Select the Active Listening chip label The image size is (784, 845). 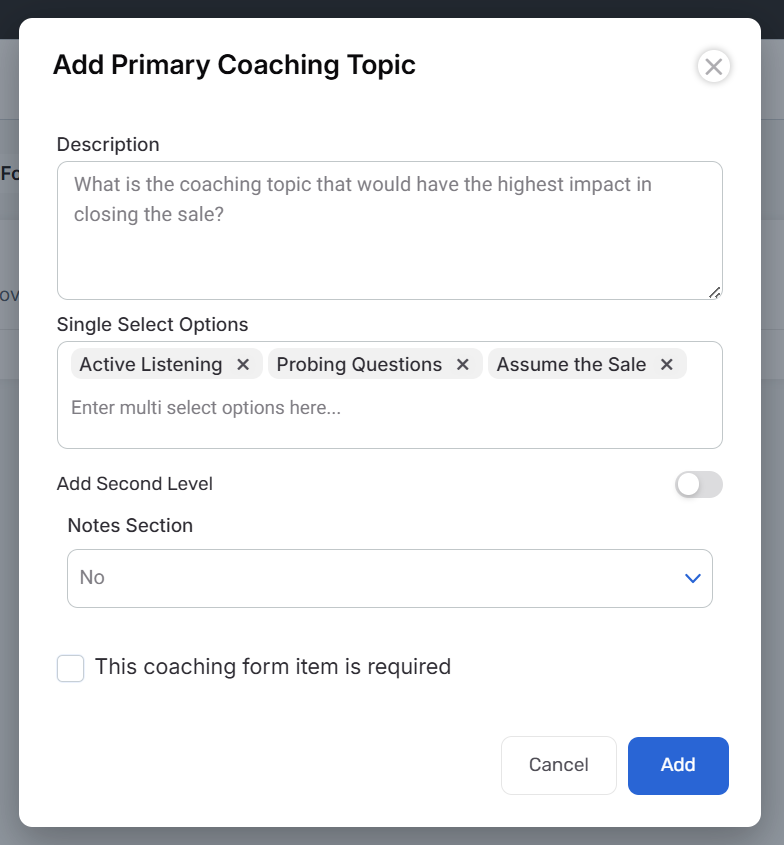[x=151, y=365]
